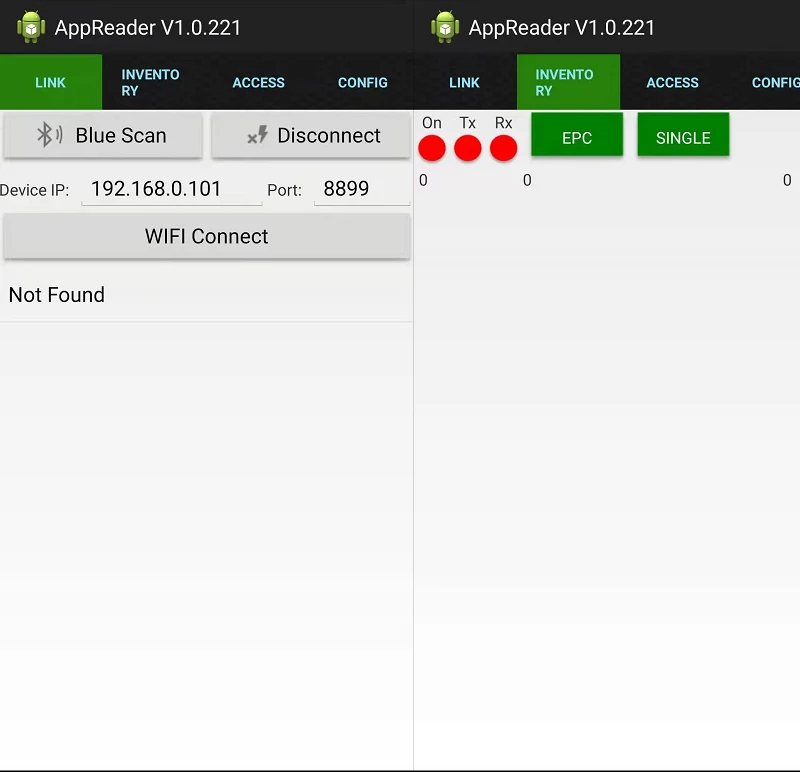Open the ACCESS tab in left screen
Image resolution: width=800 pixels, height=772 pixels.
258,82
